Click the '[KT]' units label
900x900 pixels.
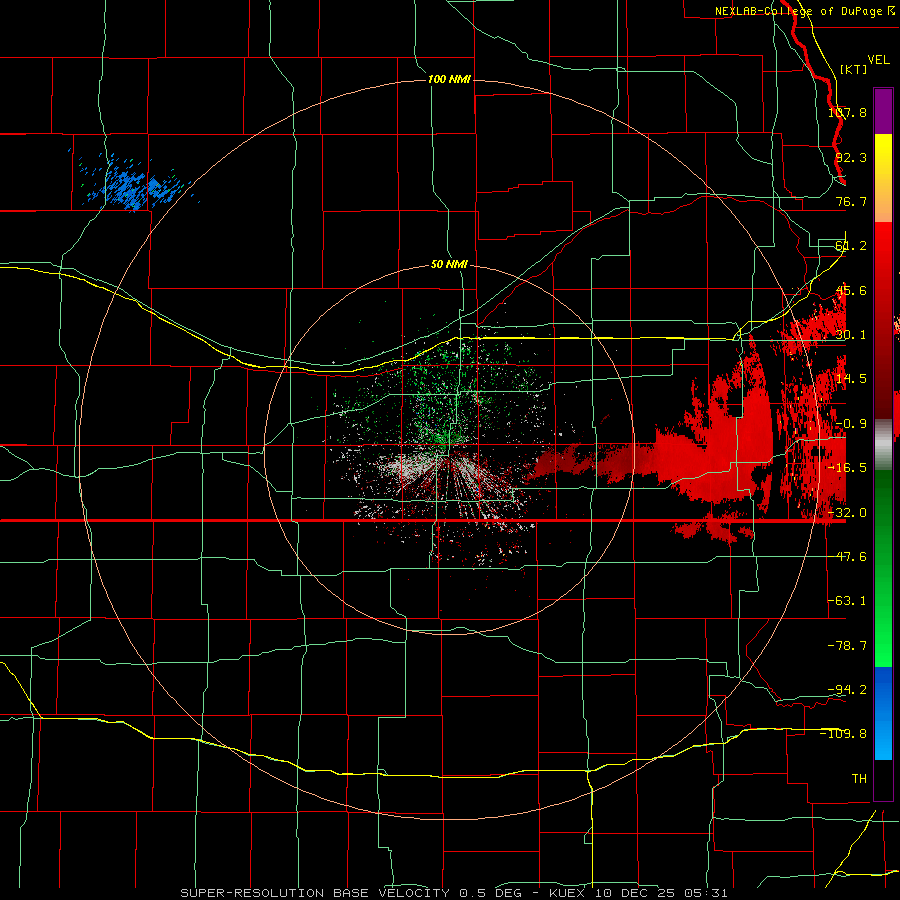[853, 69]
